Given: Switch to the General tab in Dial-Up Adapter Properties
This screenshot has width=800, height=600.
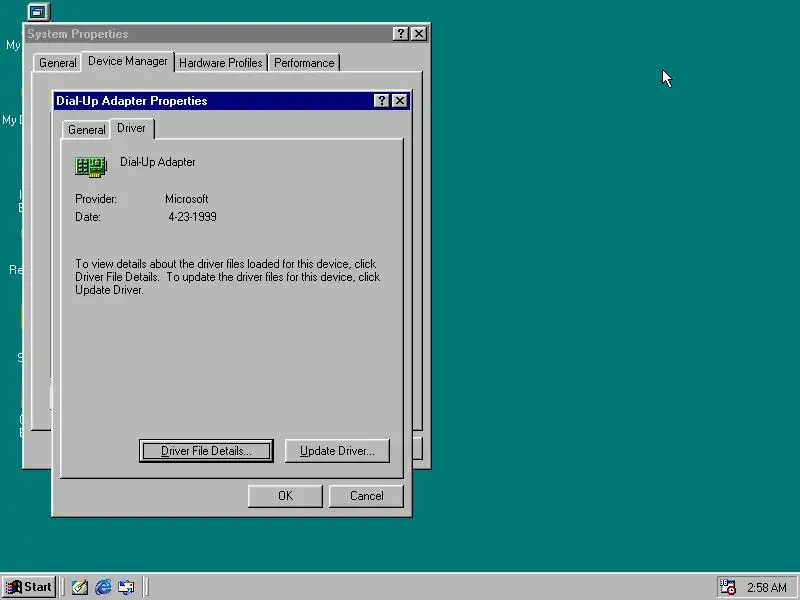Looking at the screenshot, I should coord(86,130).
